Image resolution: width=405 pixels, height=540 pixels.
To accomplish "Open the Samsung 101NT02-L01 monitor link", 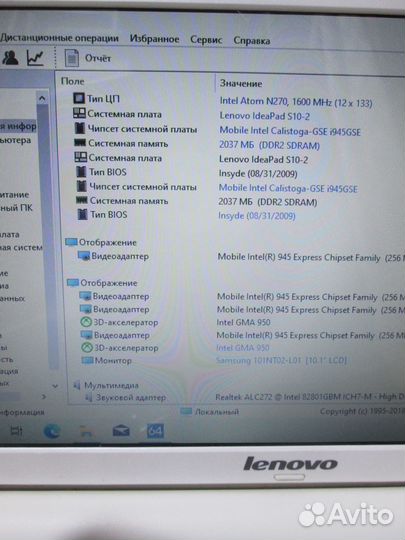I will 281,360.
